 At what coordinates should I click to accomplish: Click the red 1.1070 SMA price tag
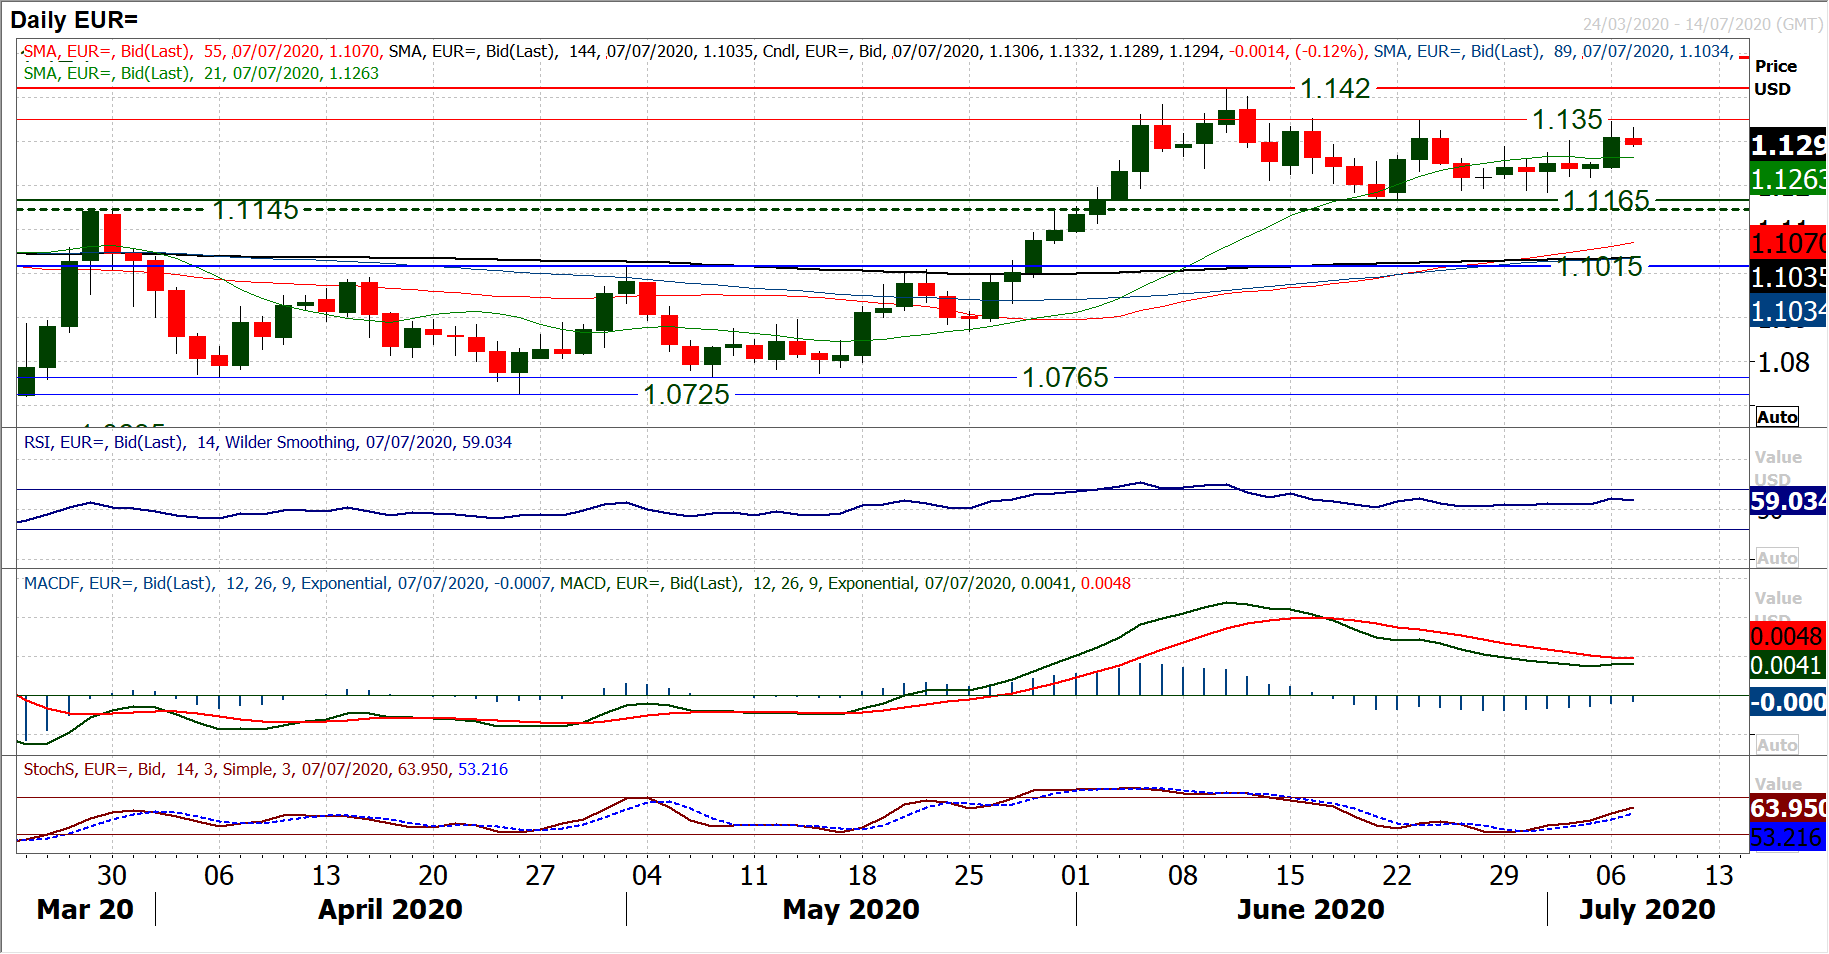(1787, 243)
